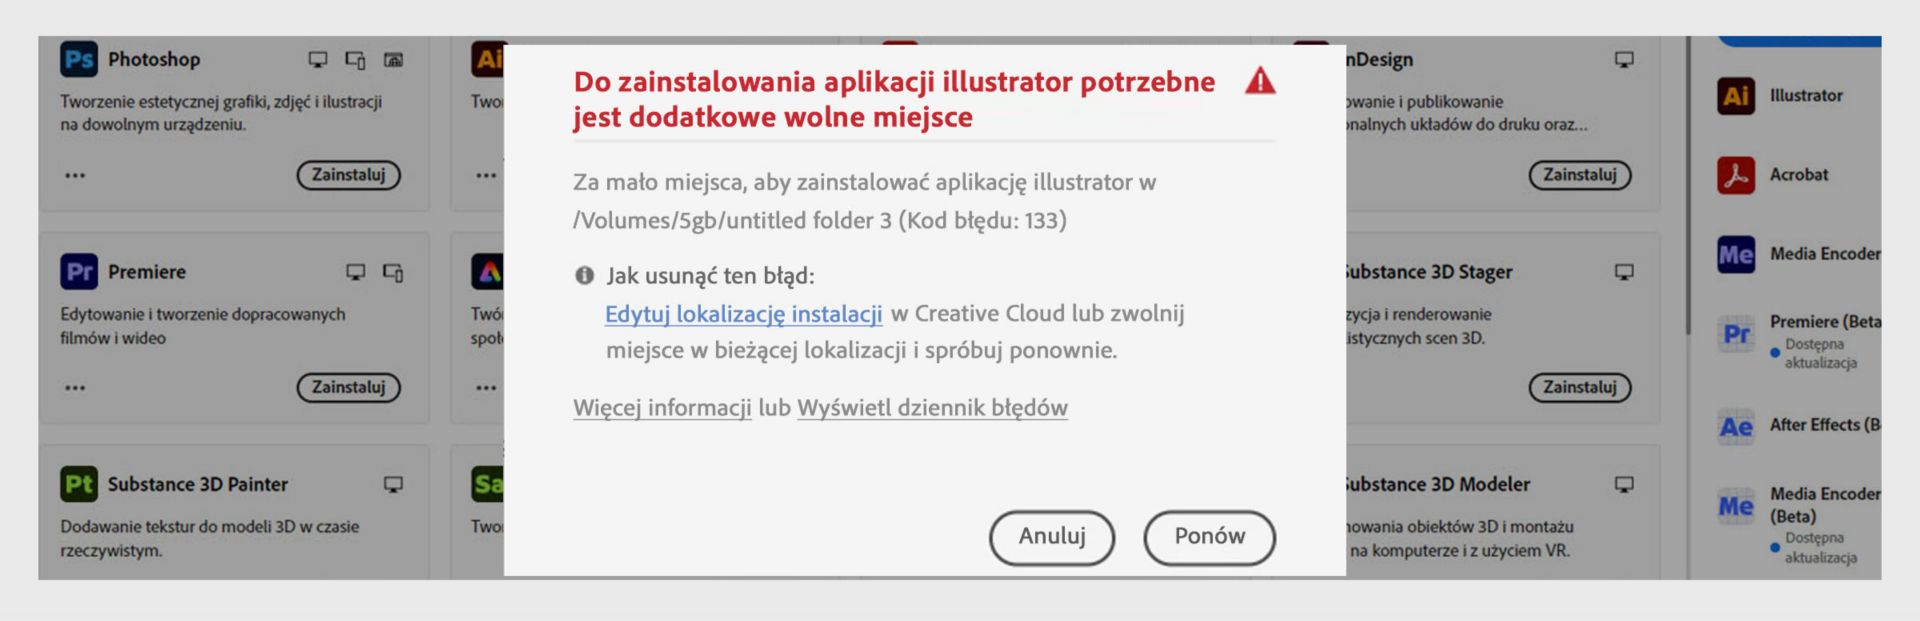Image resolution: width=1920 pixels, height=621 pixels.
Task: Click the Photoshop app icon
Action: pyautogui.click(x=79, y=59)
